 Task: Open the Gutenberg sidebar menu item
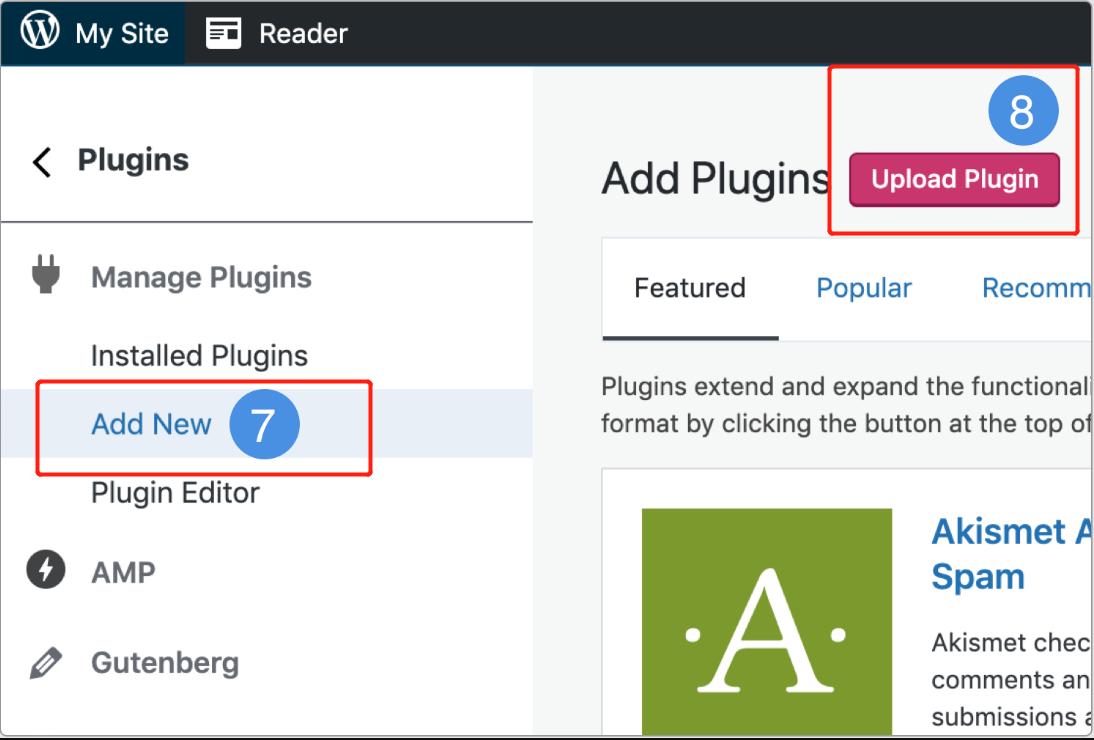click(x=164, y=663)
